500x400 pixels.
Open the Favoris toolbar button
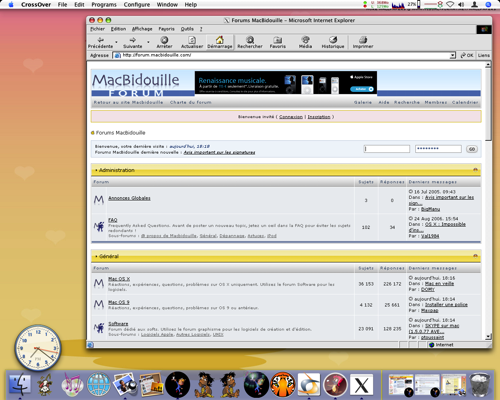click(278, 42)
